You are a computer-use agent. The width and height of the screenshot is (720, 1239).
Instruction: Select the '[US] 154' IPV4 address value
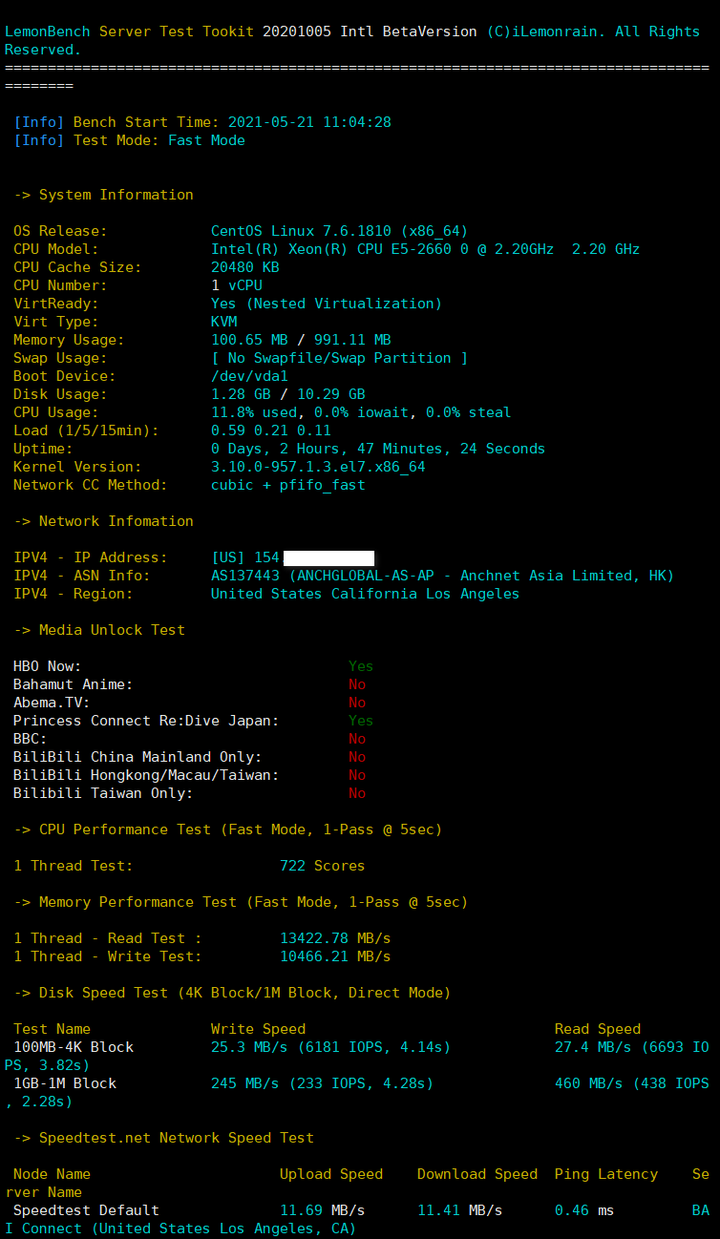pyautogui.click(x=245, y=557)
